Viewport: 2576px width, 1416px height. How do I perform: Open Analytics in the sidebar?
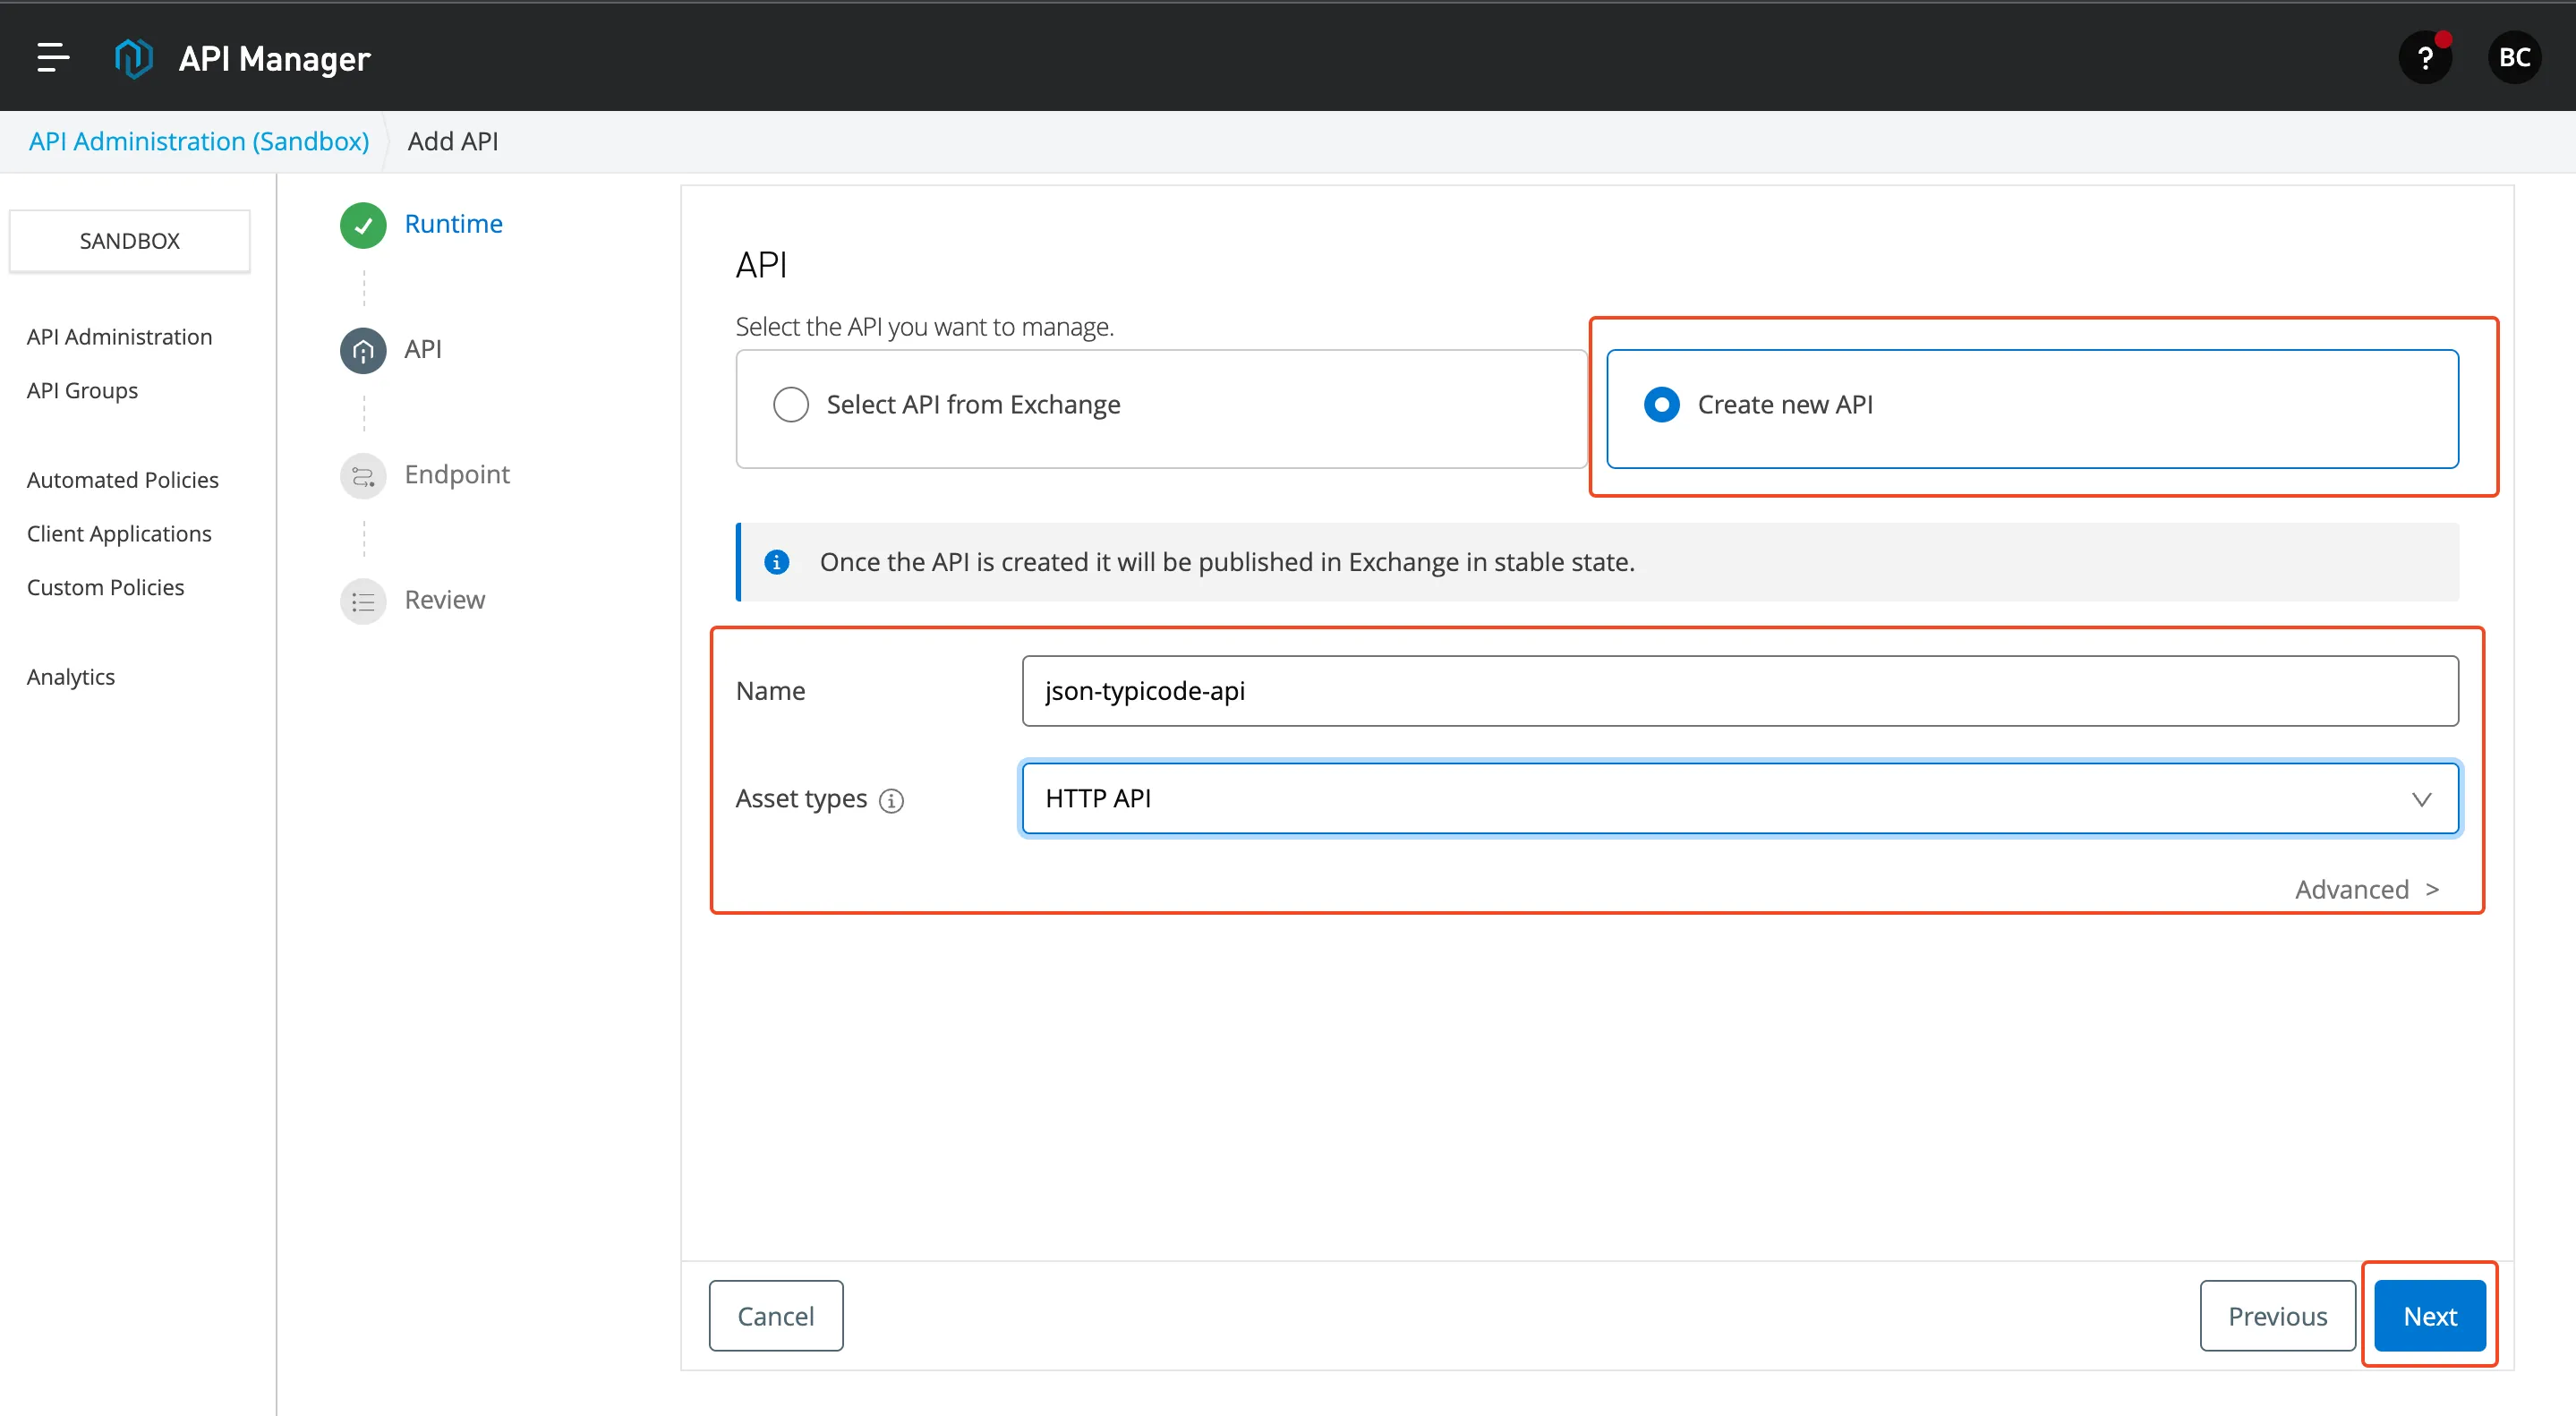(71, 677)
